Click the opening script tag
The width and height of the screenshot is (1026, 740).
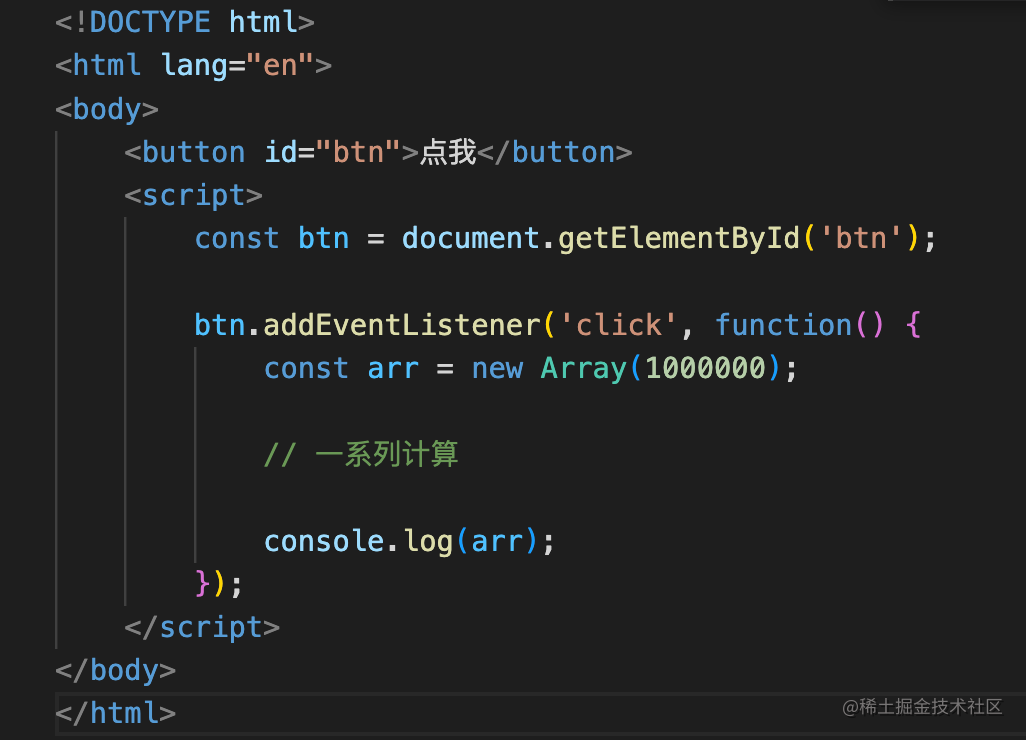click(x=194, y=195)
